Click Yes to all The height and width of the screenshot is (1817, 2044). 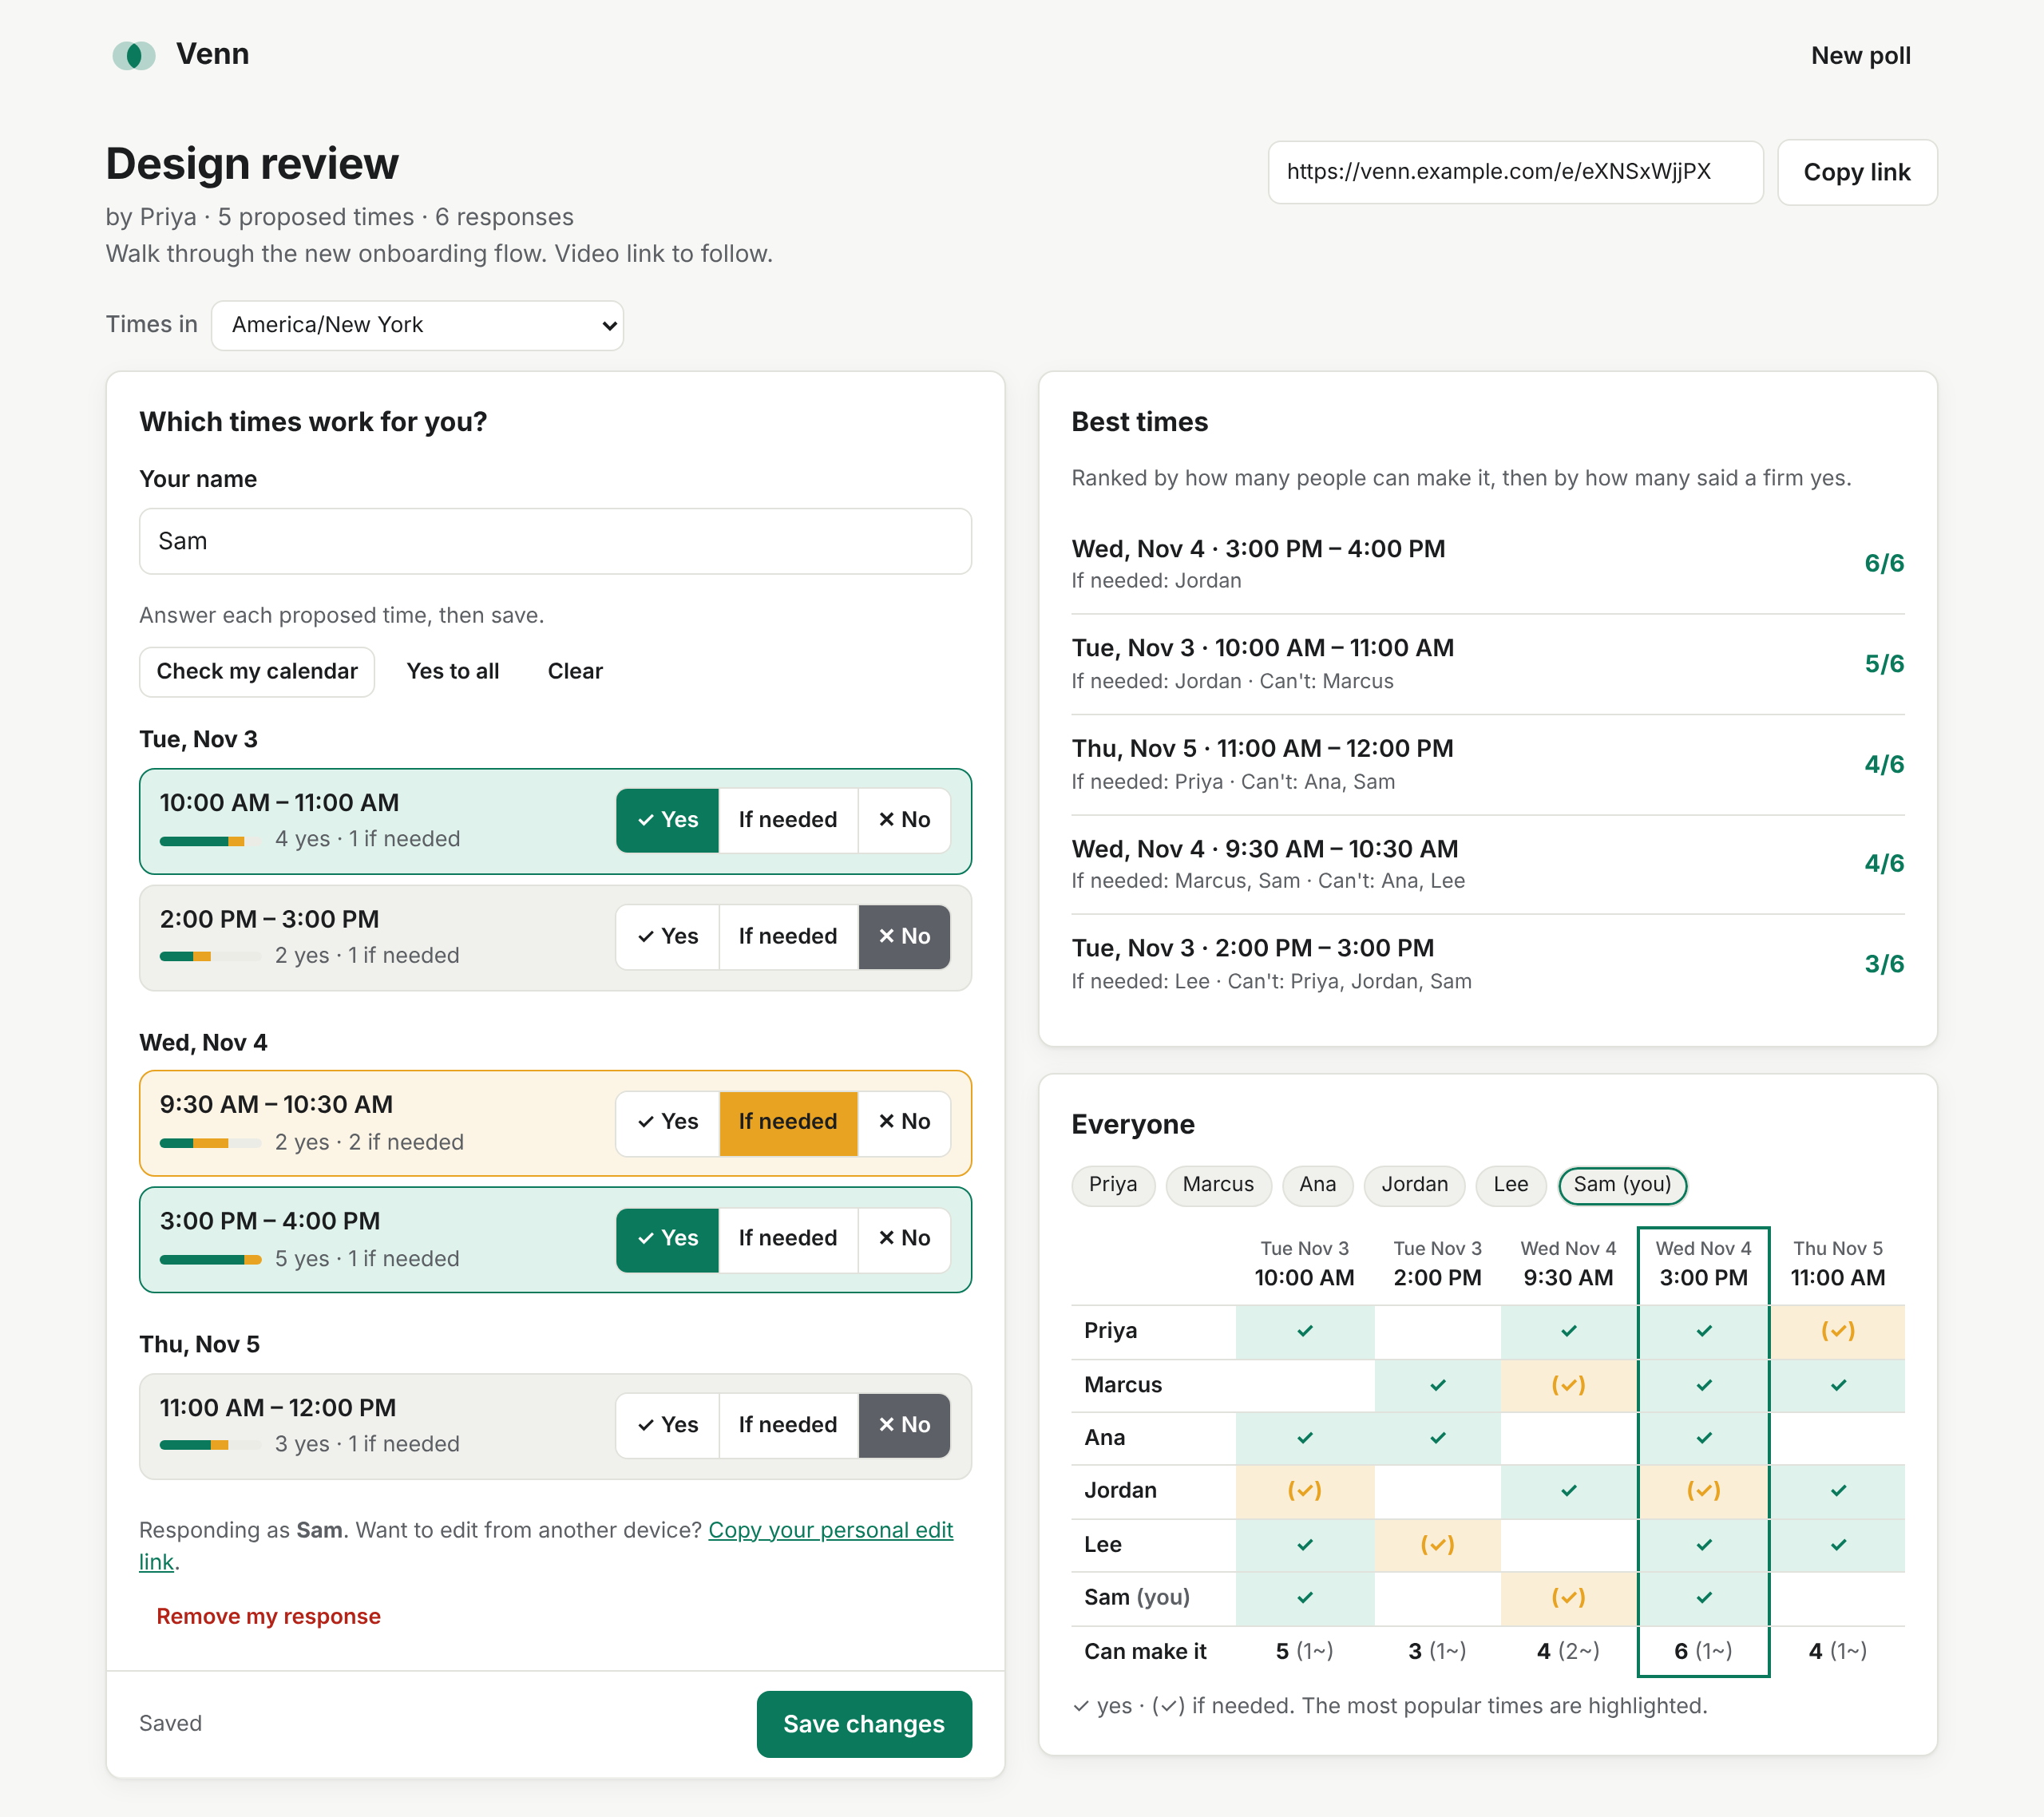(x=453, y=671)
